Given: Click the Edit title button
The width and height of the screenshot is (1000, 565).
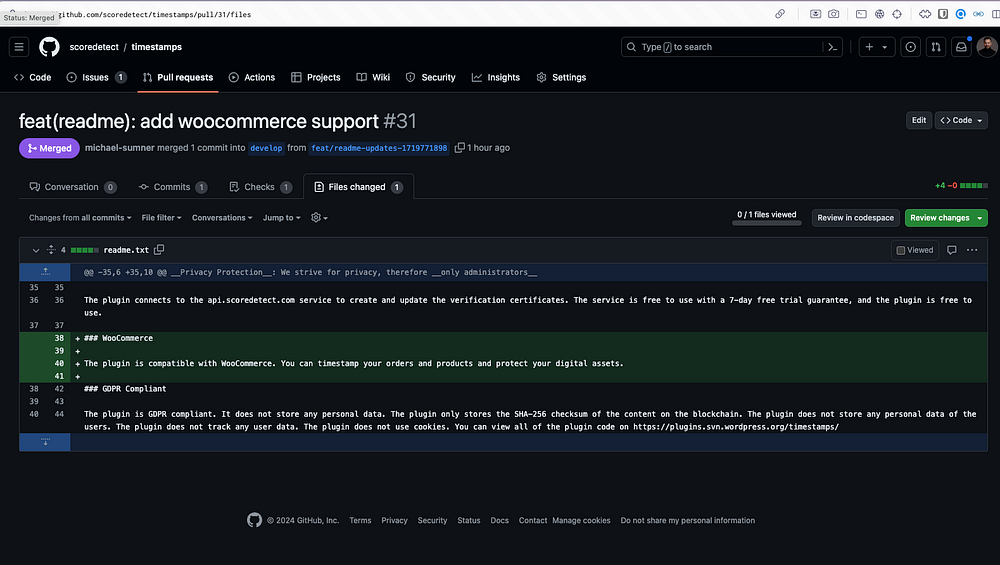Looking at the screenshot, I should point(918,120).
